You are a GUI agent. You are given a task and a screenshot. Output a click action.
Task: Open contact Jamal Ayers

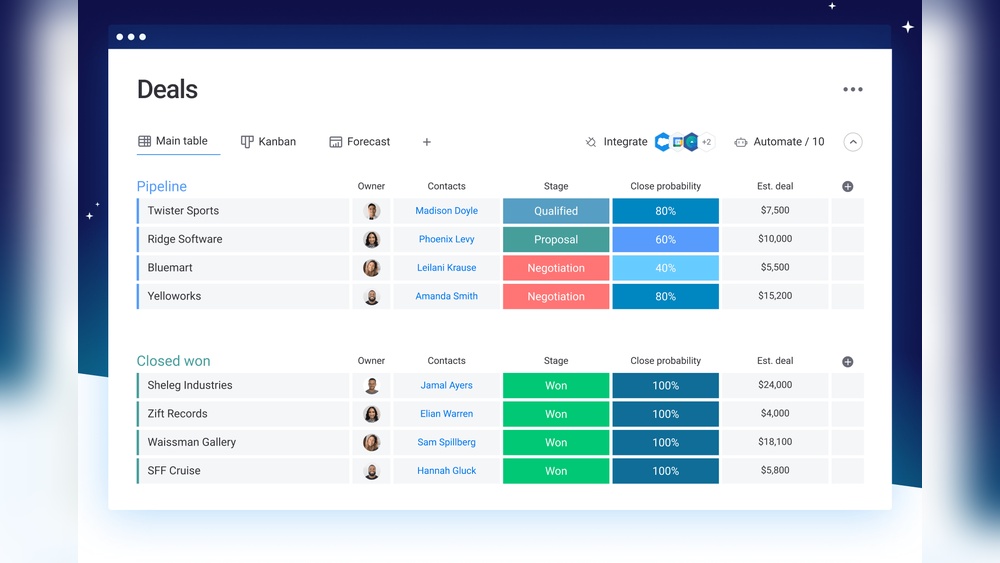point(446,385)
